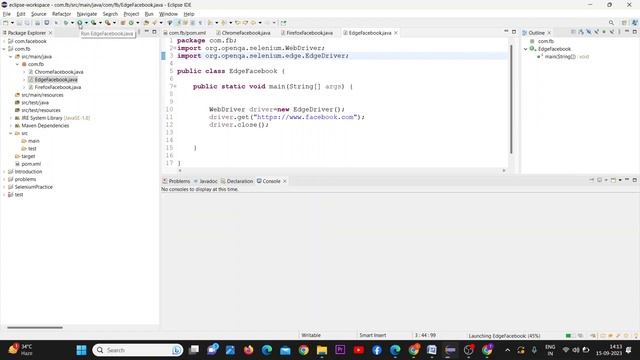The height and width of the screenshot is (360, 640).
Task: Click the editor vertical scrollbar
Action: [511, 99]
